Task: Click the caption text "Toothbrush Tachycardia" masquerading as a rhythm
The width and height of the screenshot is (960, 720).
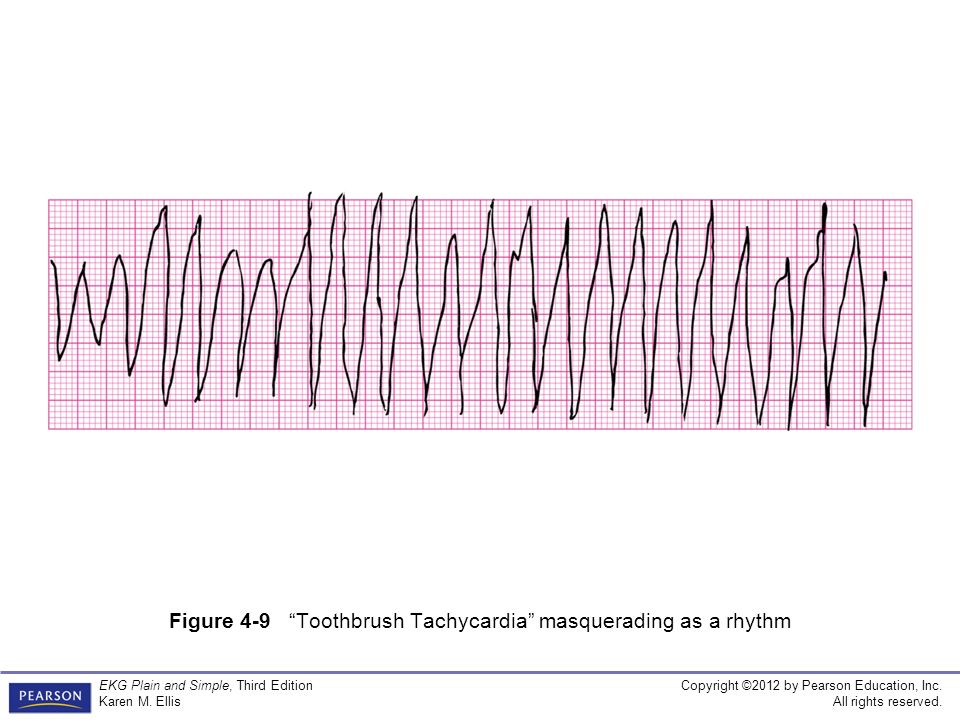Action: coord(539,621)
